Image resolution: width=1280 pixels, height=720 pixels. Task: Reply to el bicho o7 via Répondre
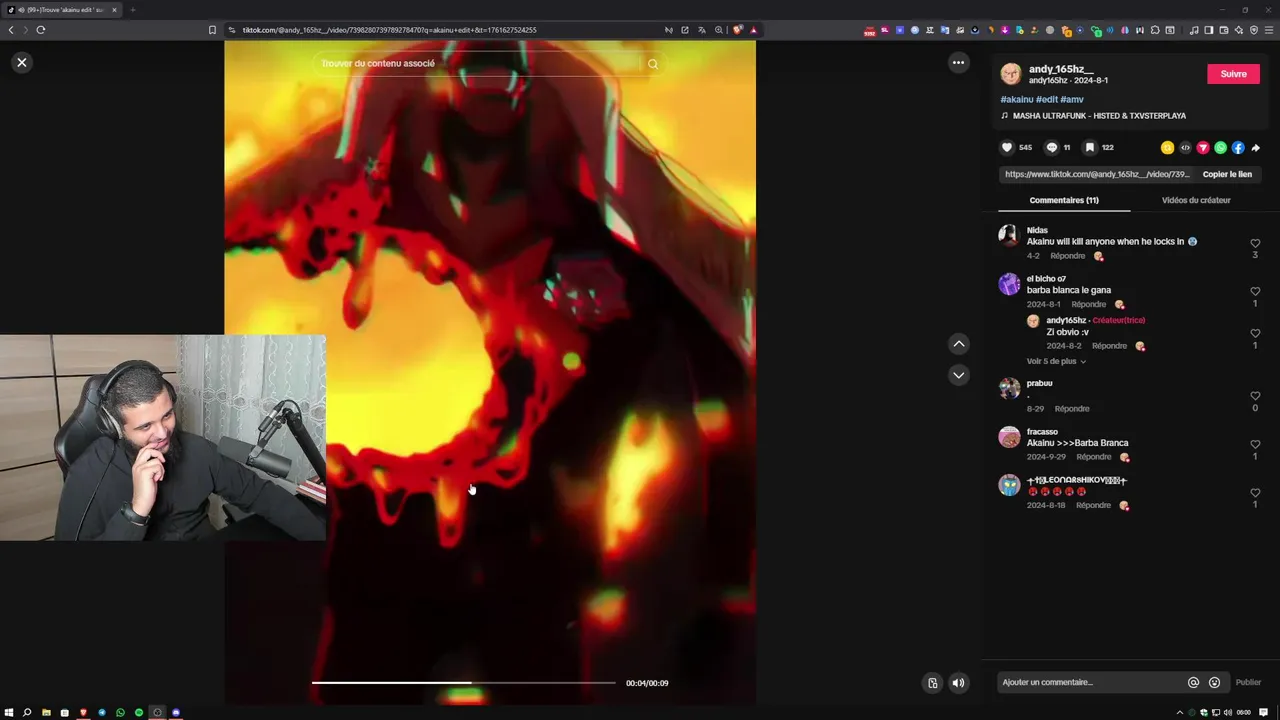click(1089, 304)
